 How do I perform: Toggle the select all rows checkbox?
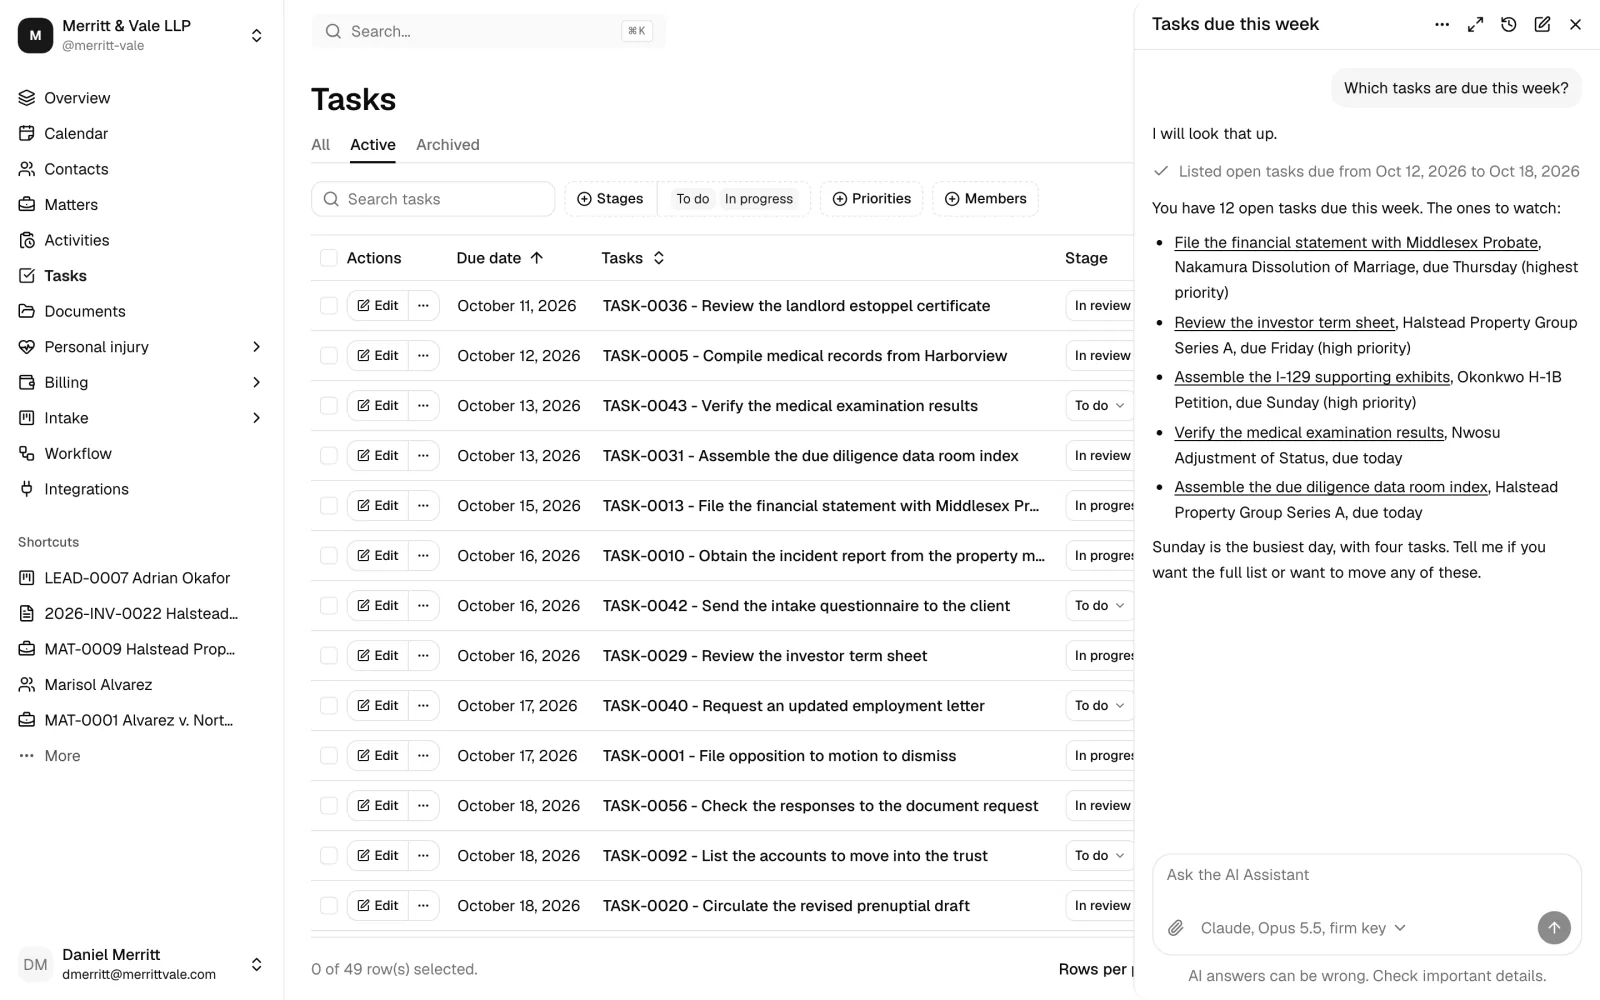click(329, 258)
